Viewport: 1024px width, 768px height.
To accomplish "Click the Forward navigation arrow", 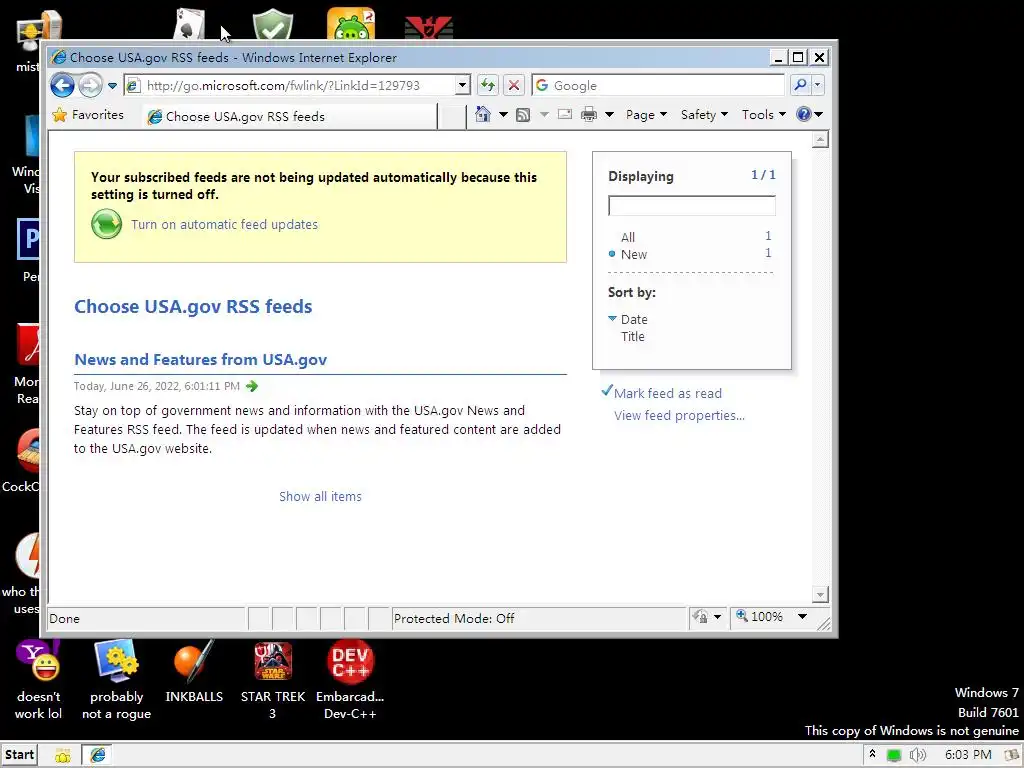I will pyautogui.click(x=90, y=86).
